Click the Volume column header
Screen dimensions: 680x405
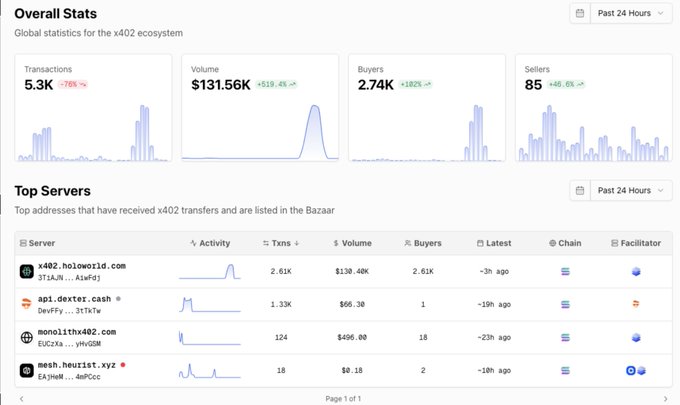pyautogui.click(x=351, y=243)
